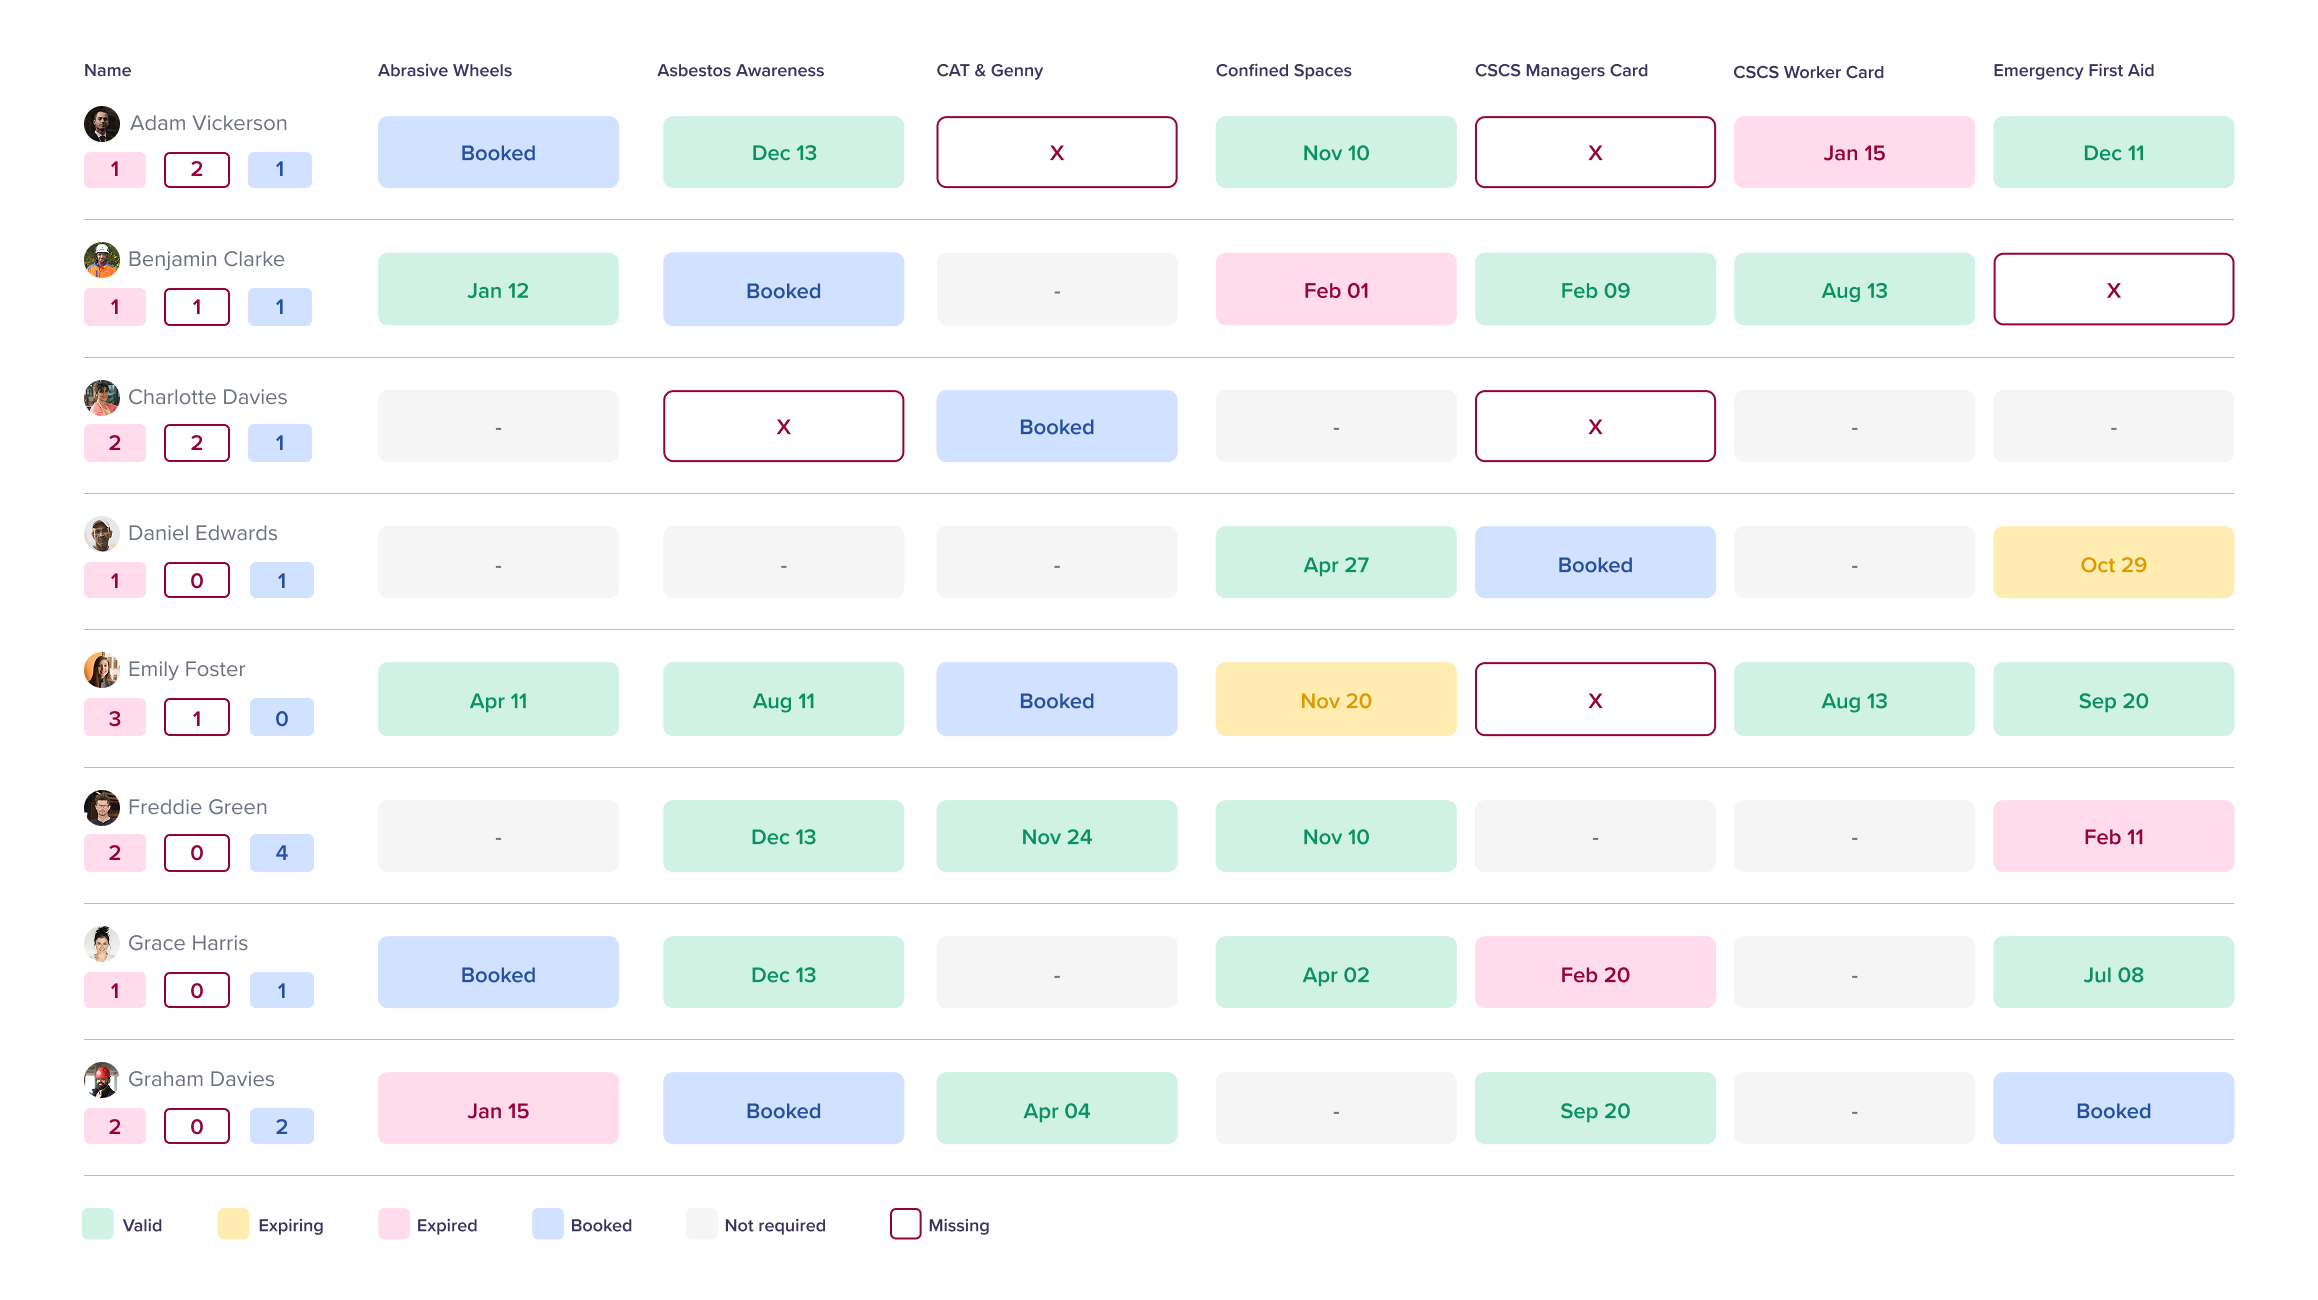Open Adam Vickerson's missing CAT & Genny cell
2318x1300 pixels.
1056,152
